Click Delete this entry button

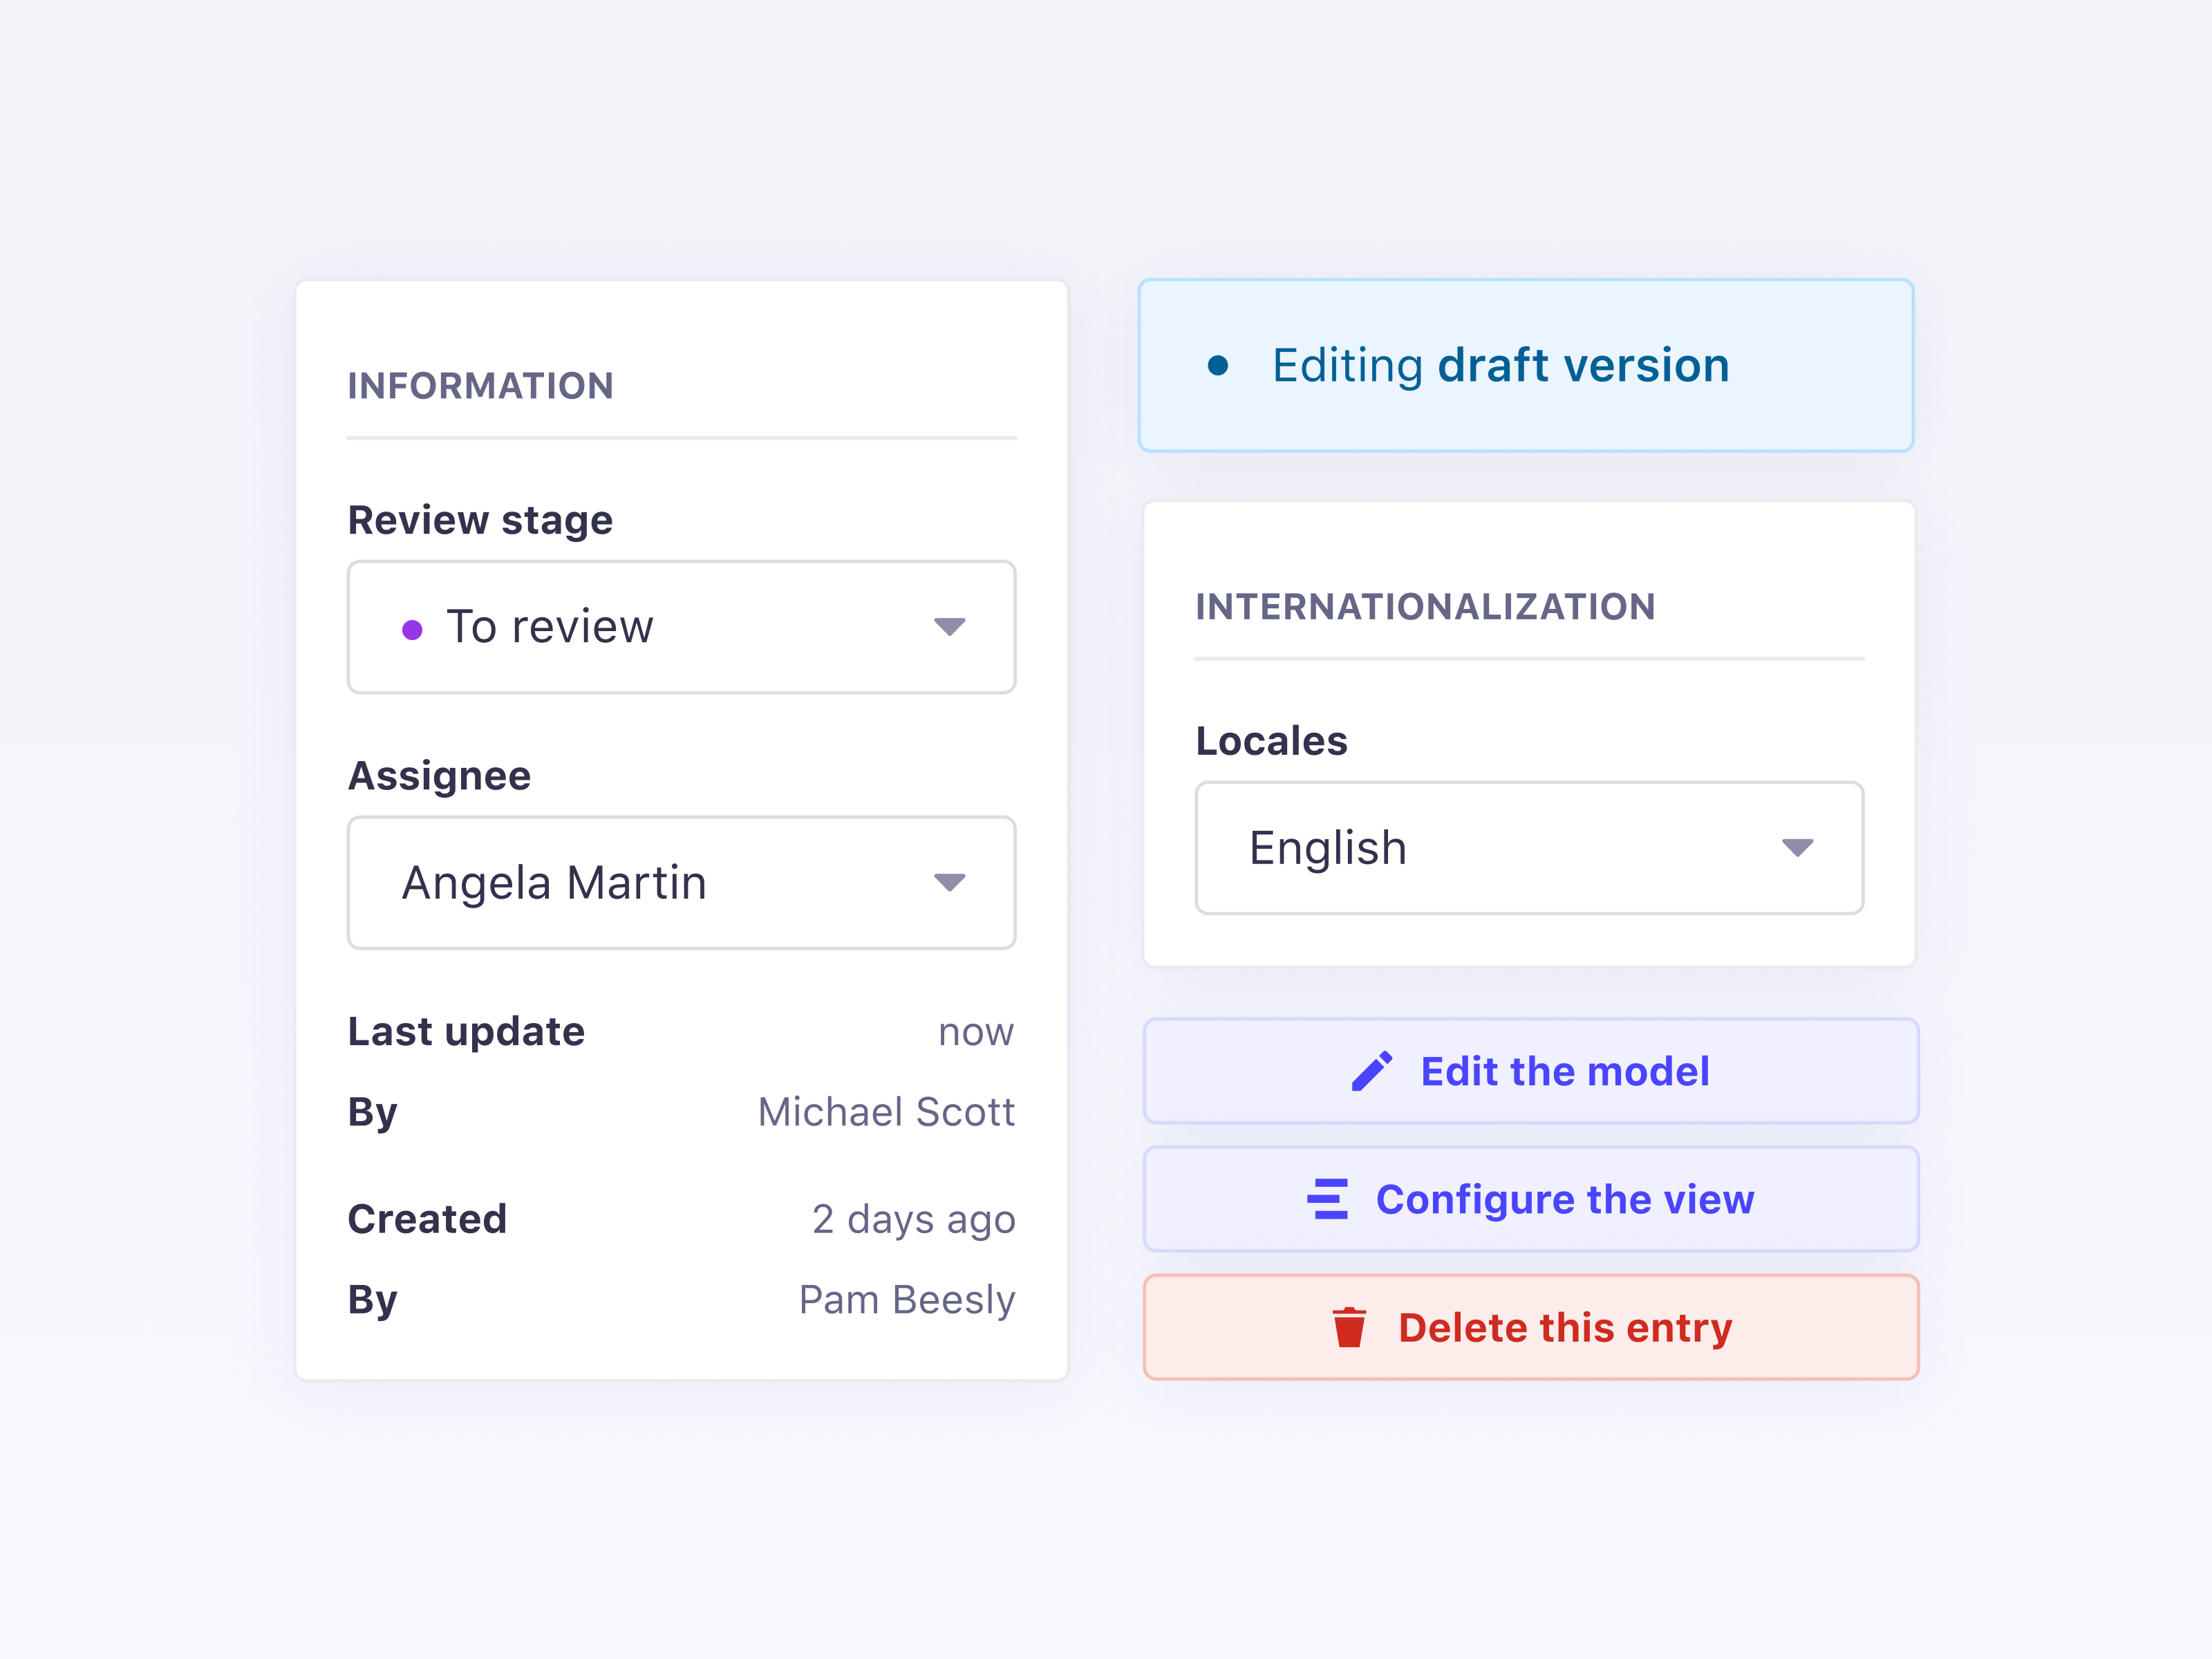[x=1530, y=1328]
